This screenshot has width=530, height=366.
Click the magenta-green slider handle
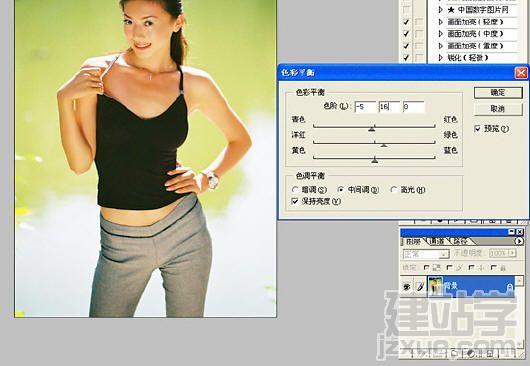(x=383, y=145)
